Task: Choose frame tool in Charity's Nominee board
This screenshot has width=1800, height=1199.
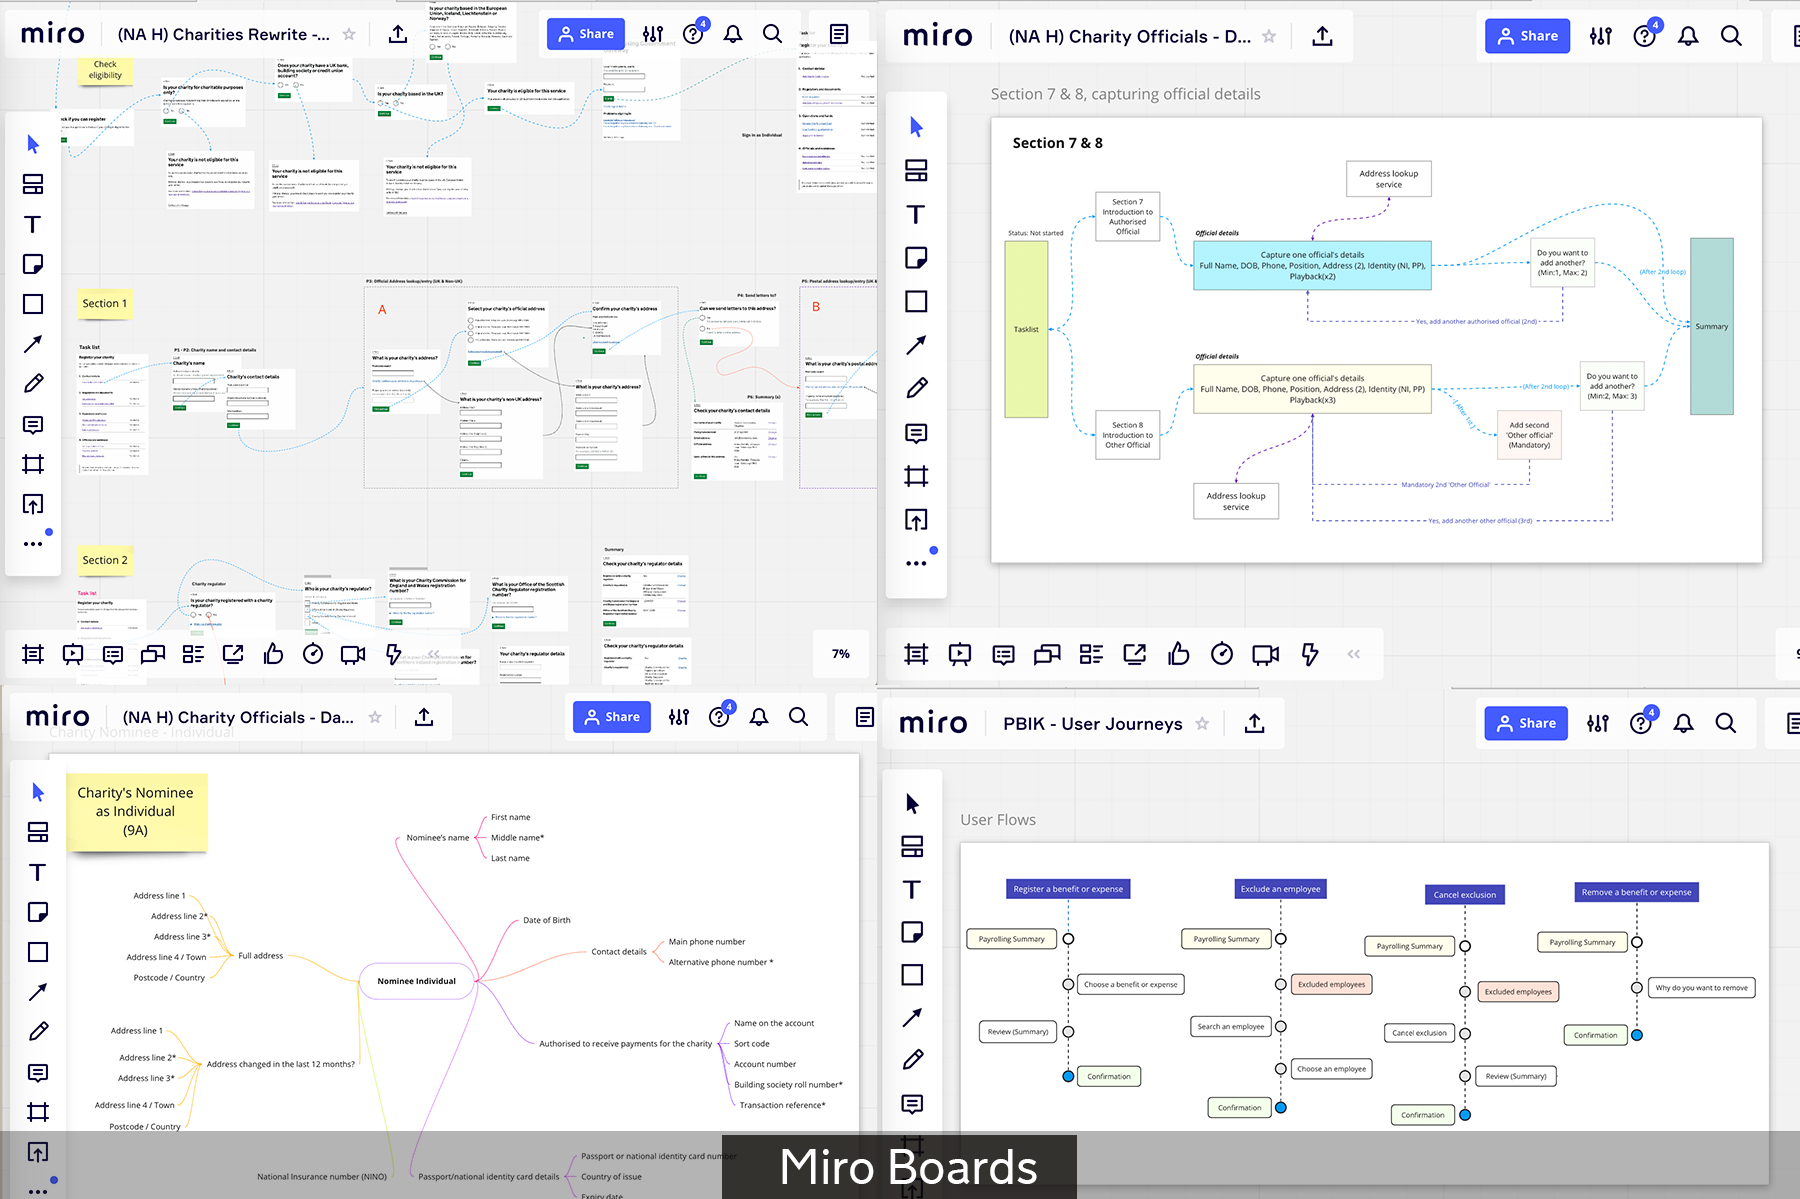Action: tap(38, 1111)
